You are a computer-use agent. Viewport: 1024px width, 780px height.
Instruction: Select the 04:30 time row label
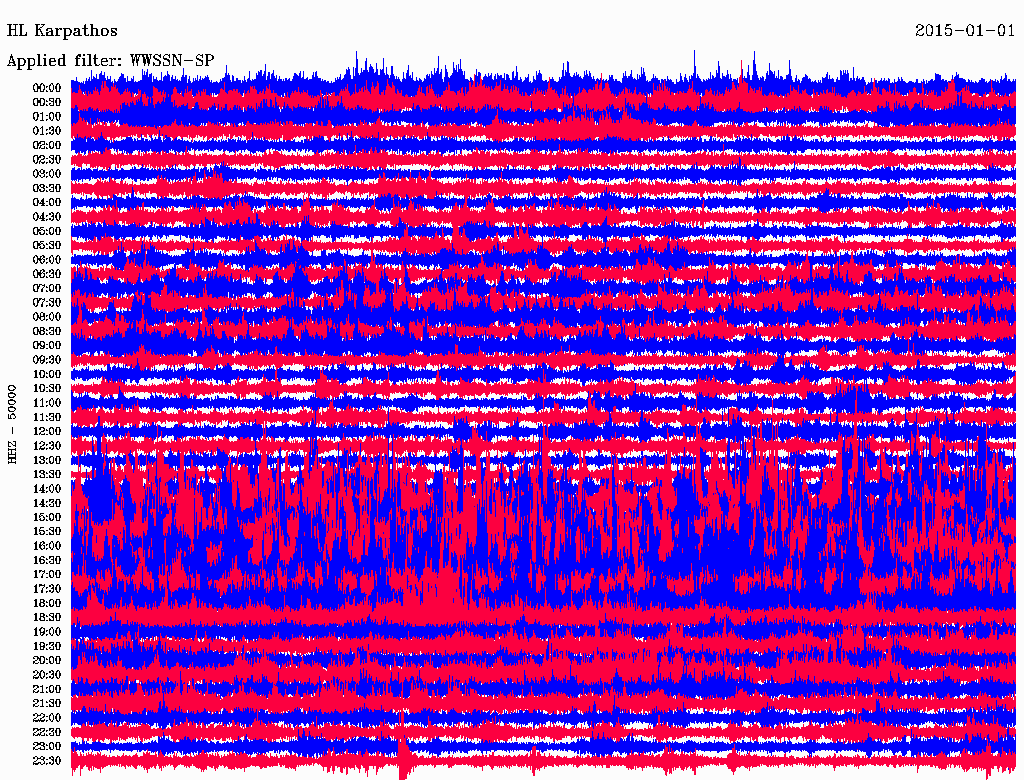pos(47,217)
